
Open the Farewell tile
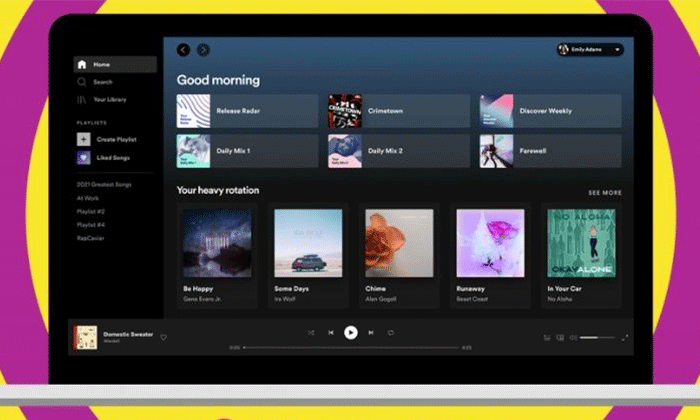pos(550,151)
